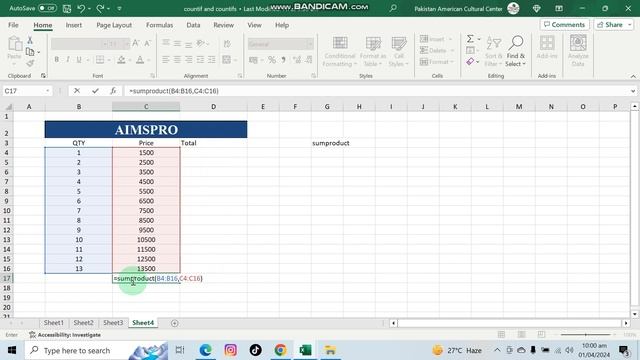The width and height of the screenshot is (640, 360).
Task: Click the Comments button
Action: [x=564, y=24]
